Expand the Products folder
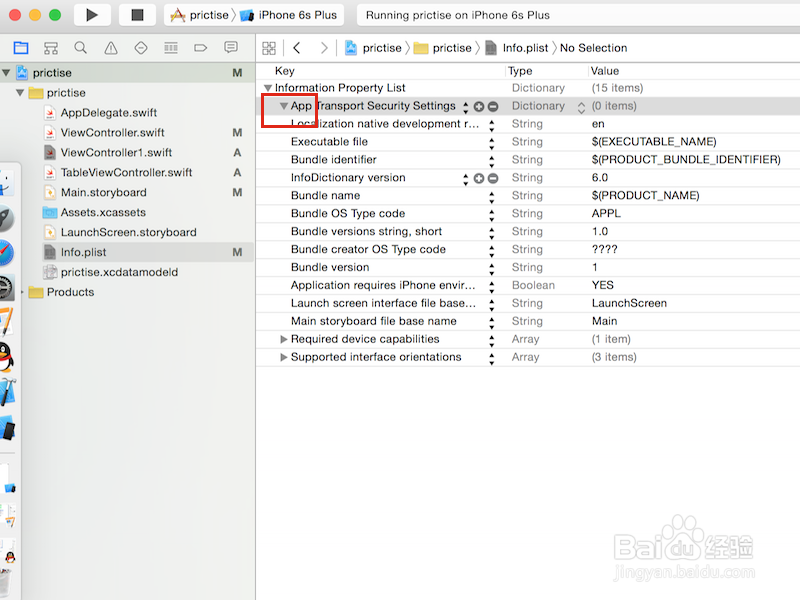 point(22,292)
